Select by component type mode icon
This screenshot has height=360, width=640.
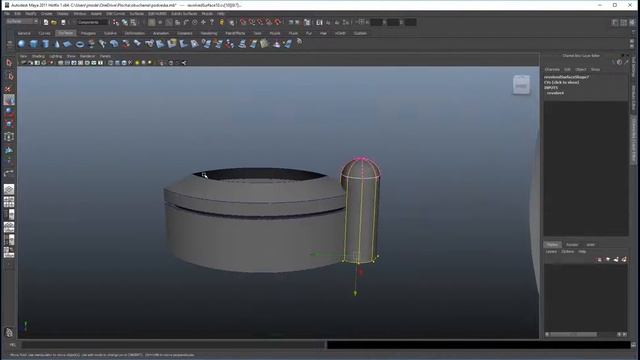click(133, 22)
